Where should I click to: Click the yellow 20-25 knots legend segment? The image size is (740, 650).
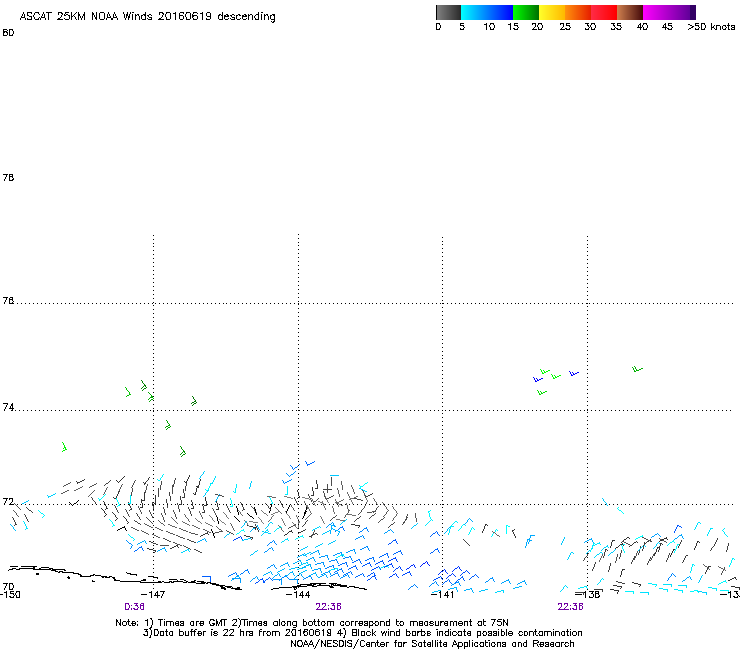[x=552, y=12]
